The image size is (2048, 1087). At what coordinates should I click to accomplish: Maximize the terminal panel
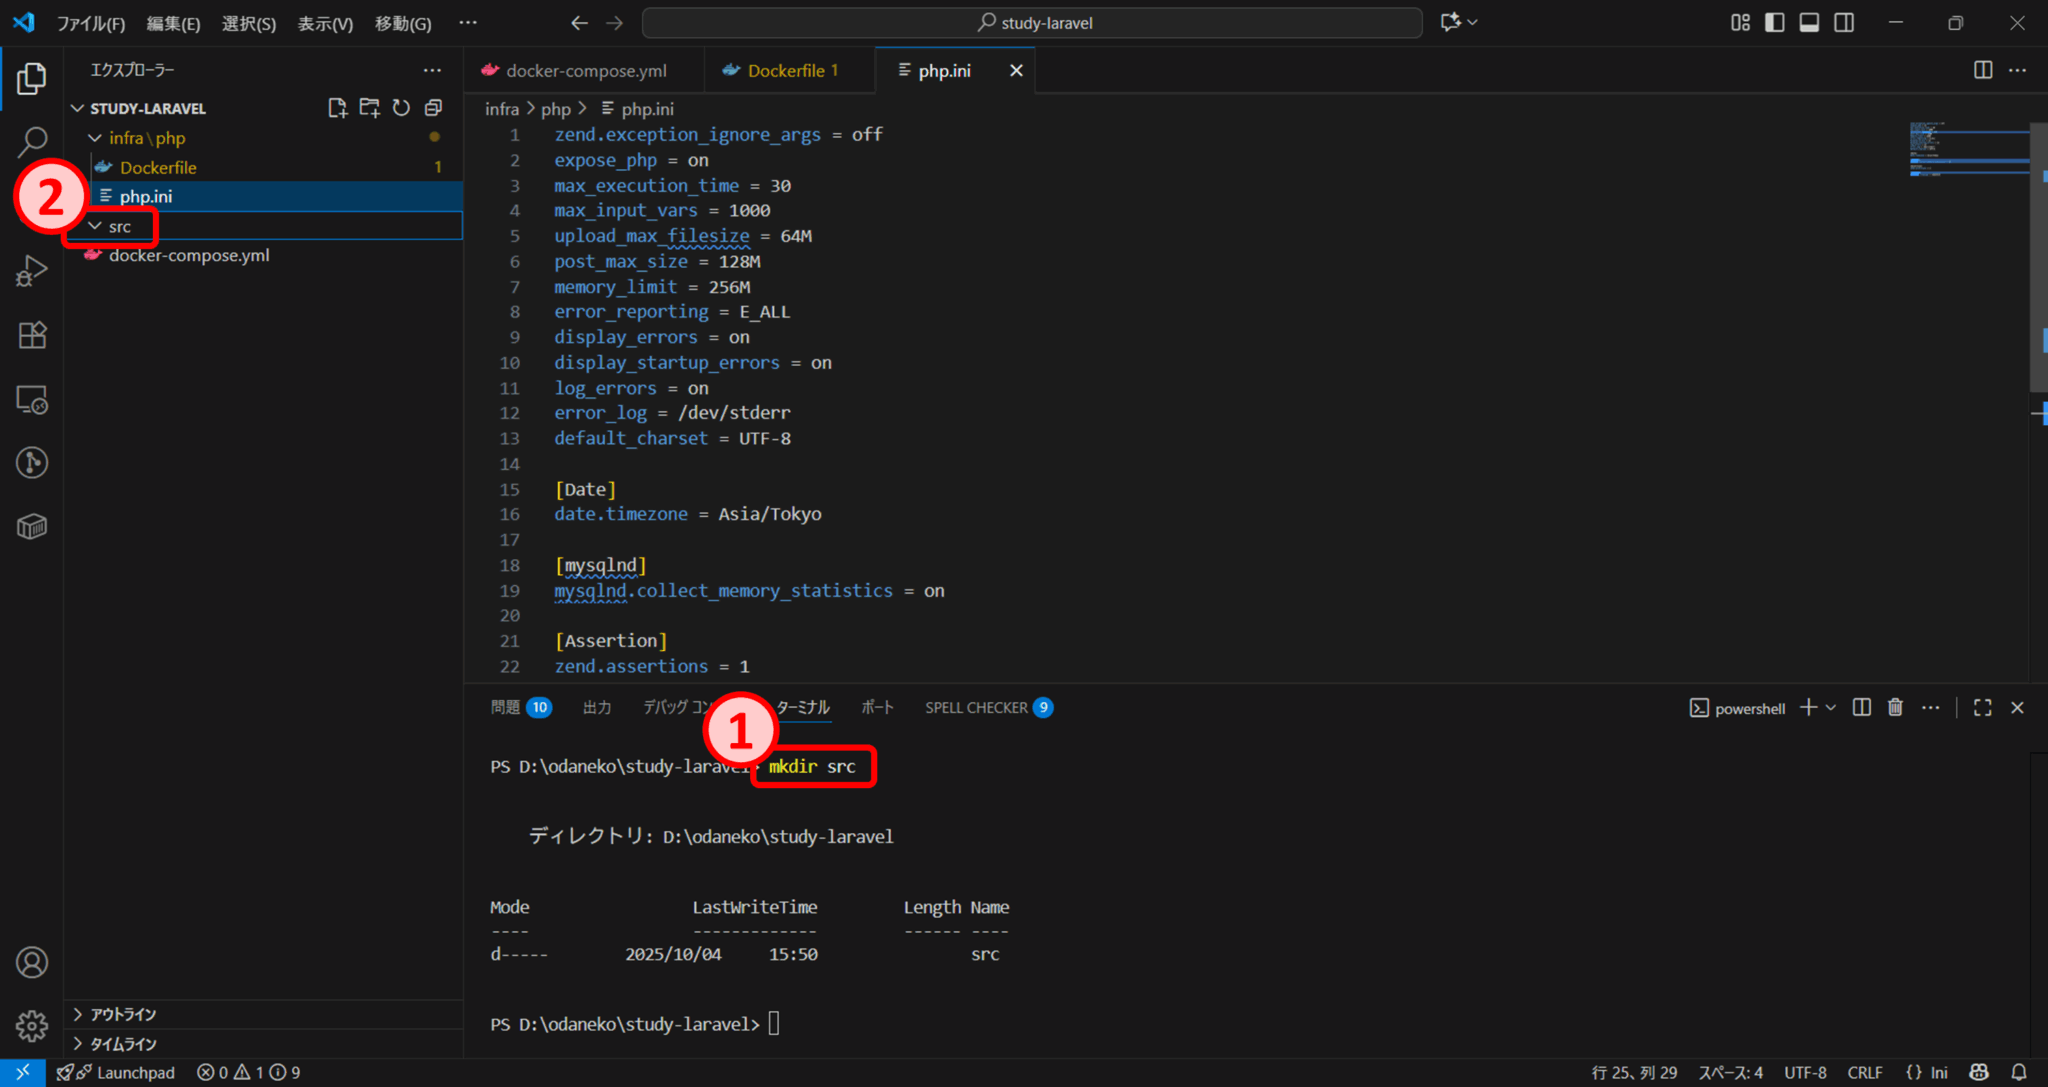(1982, 707)
